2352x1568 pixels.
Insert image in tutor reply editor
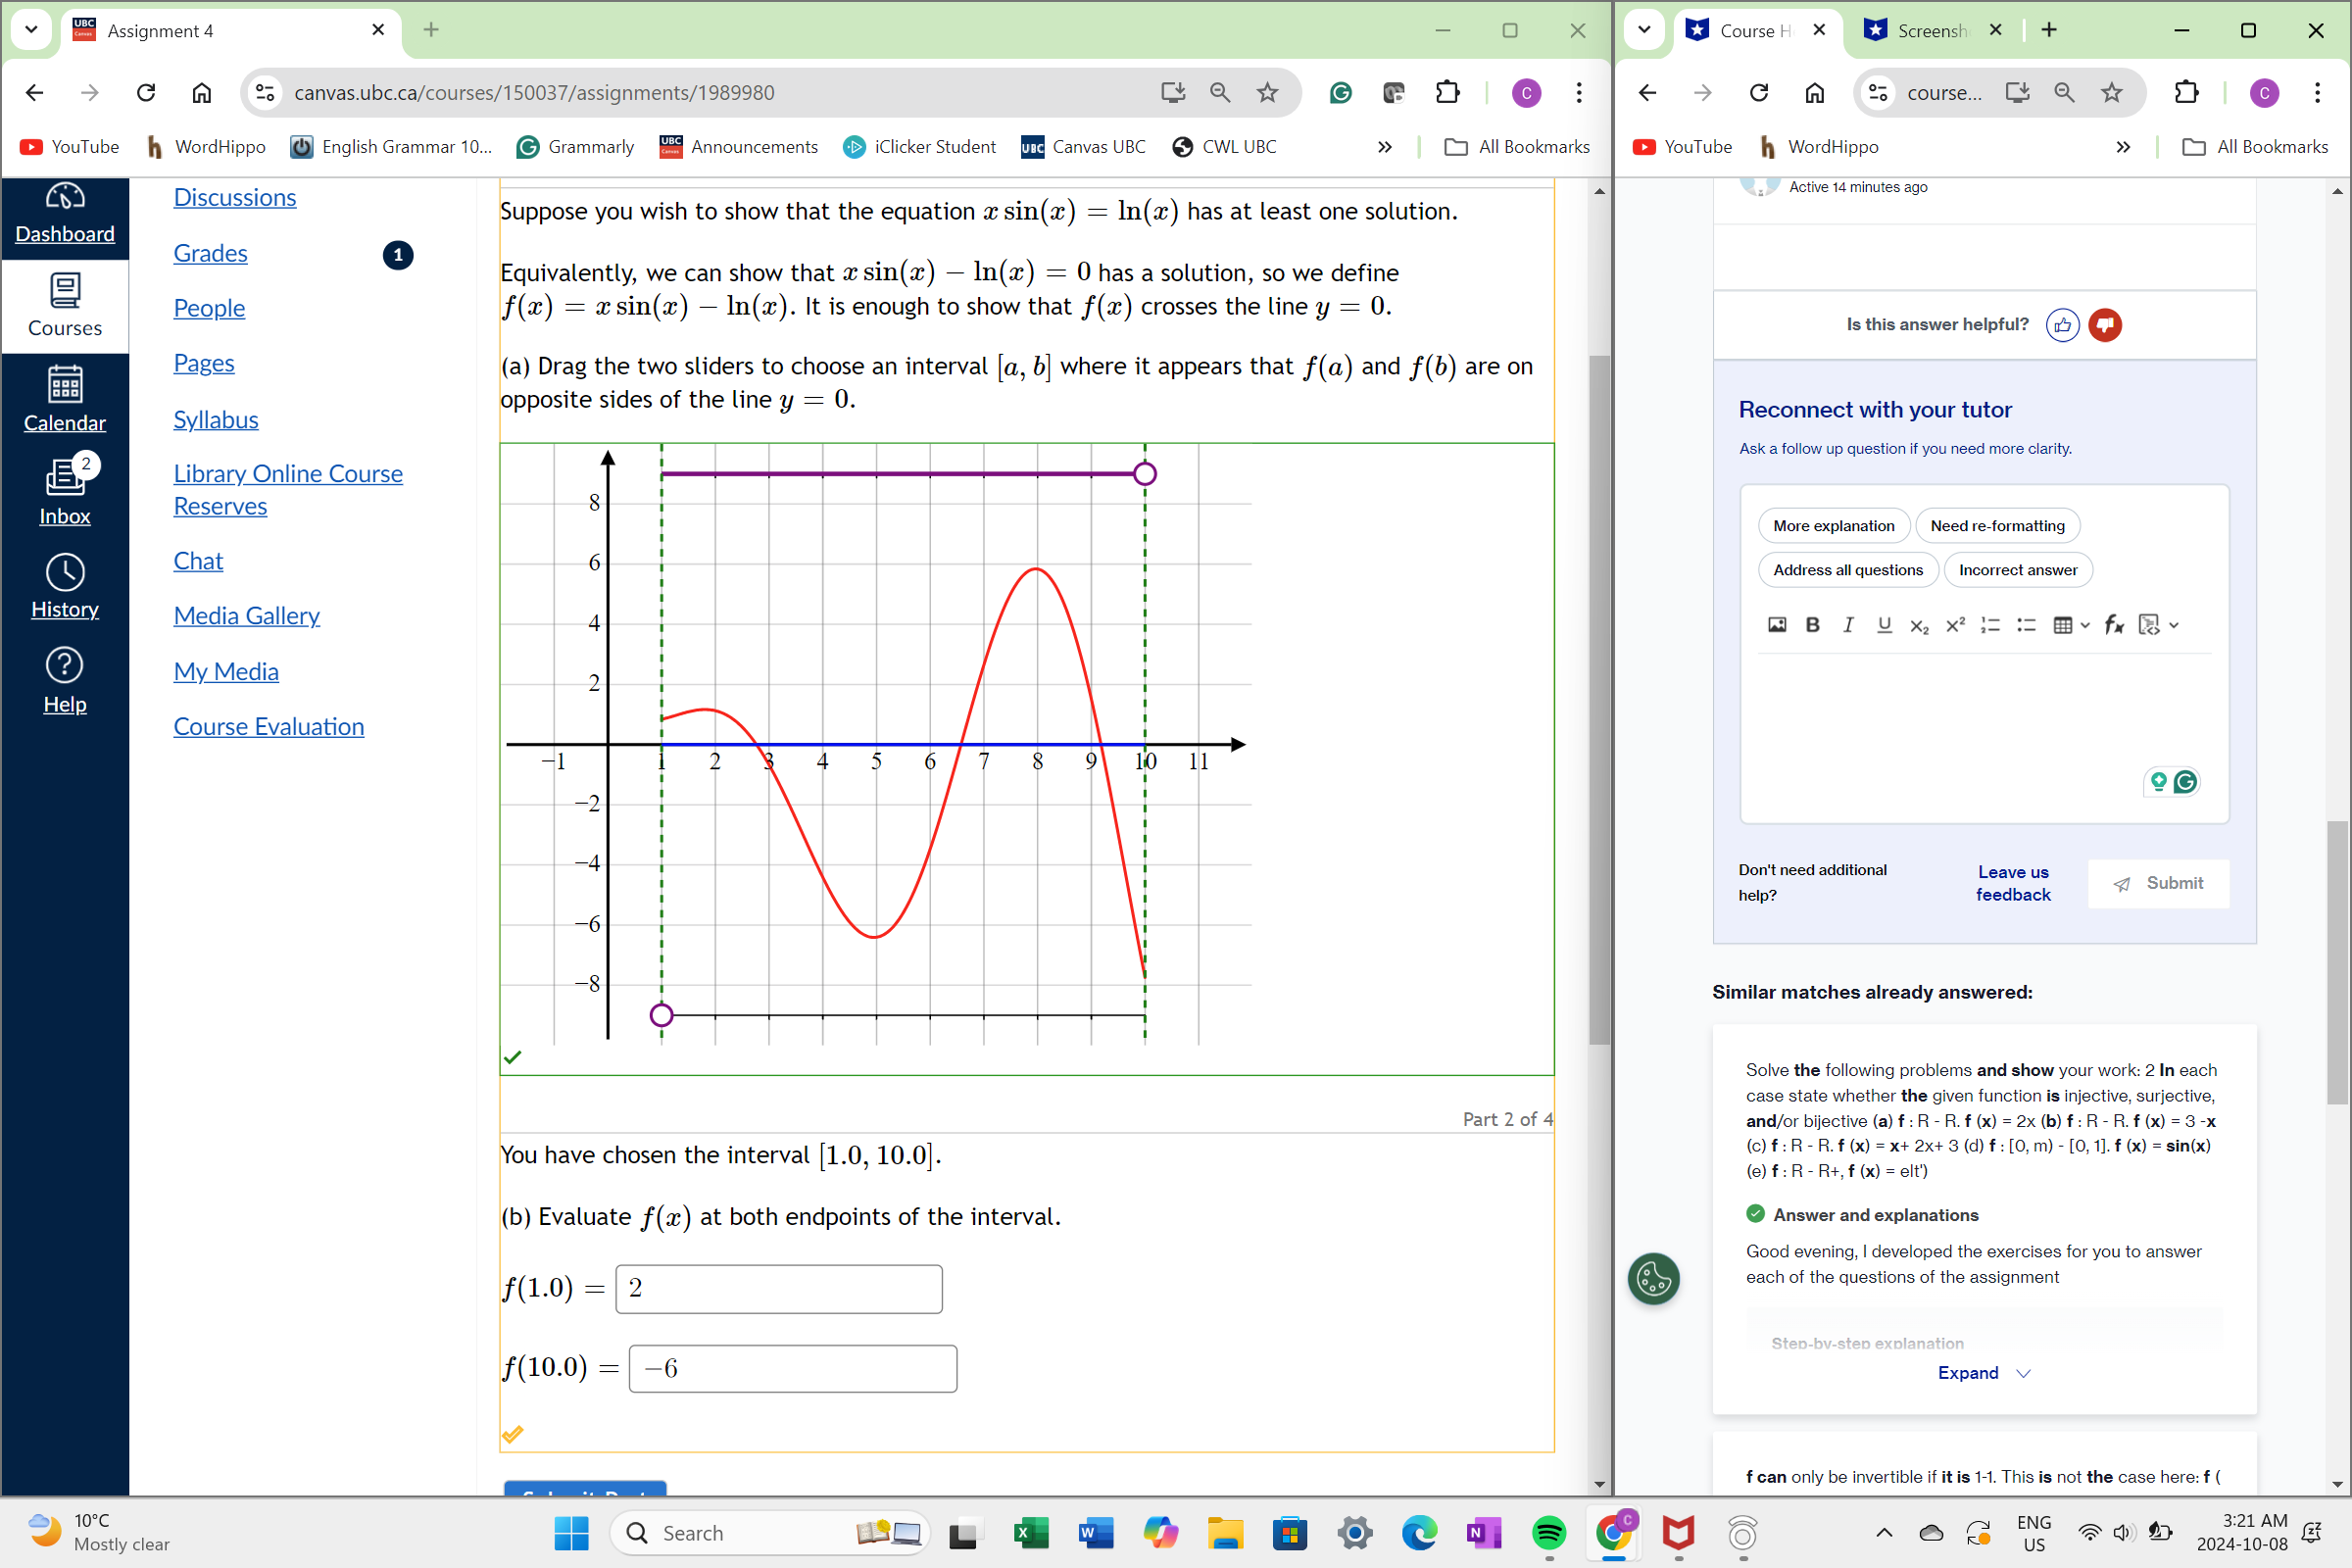[1777, 625]
